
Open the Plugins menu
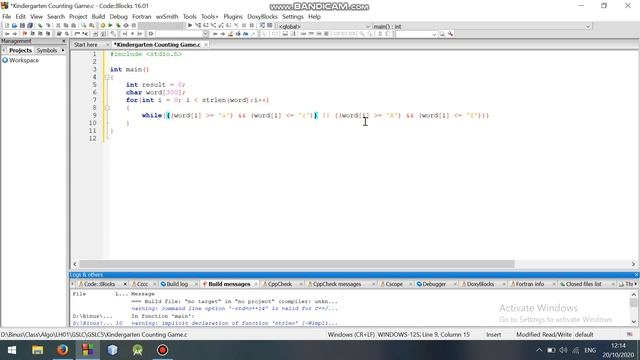tap(233, 17)
